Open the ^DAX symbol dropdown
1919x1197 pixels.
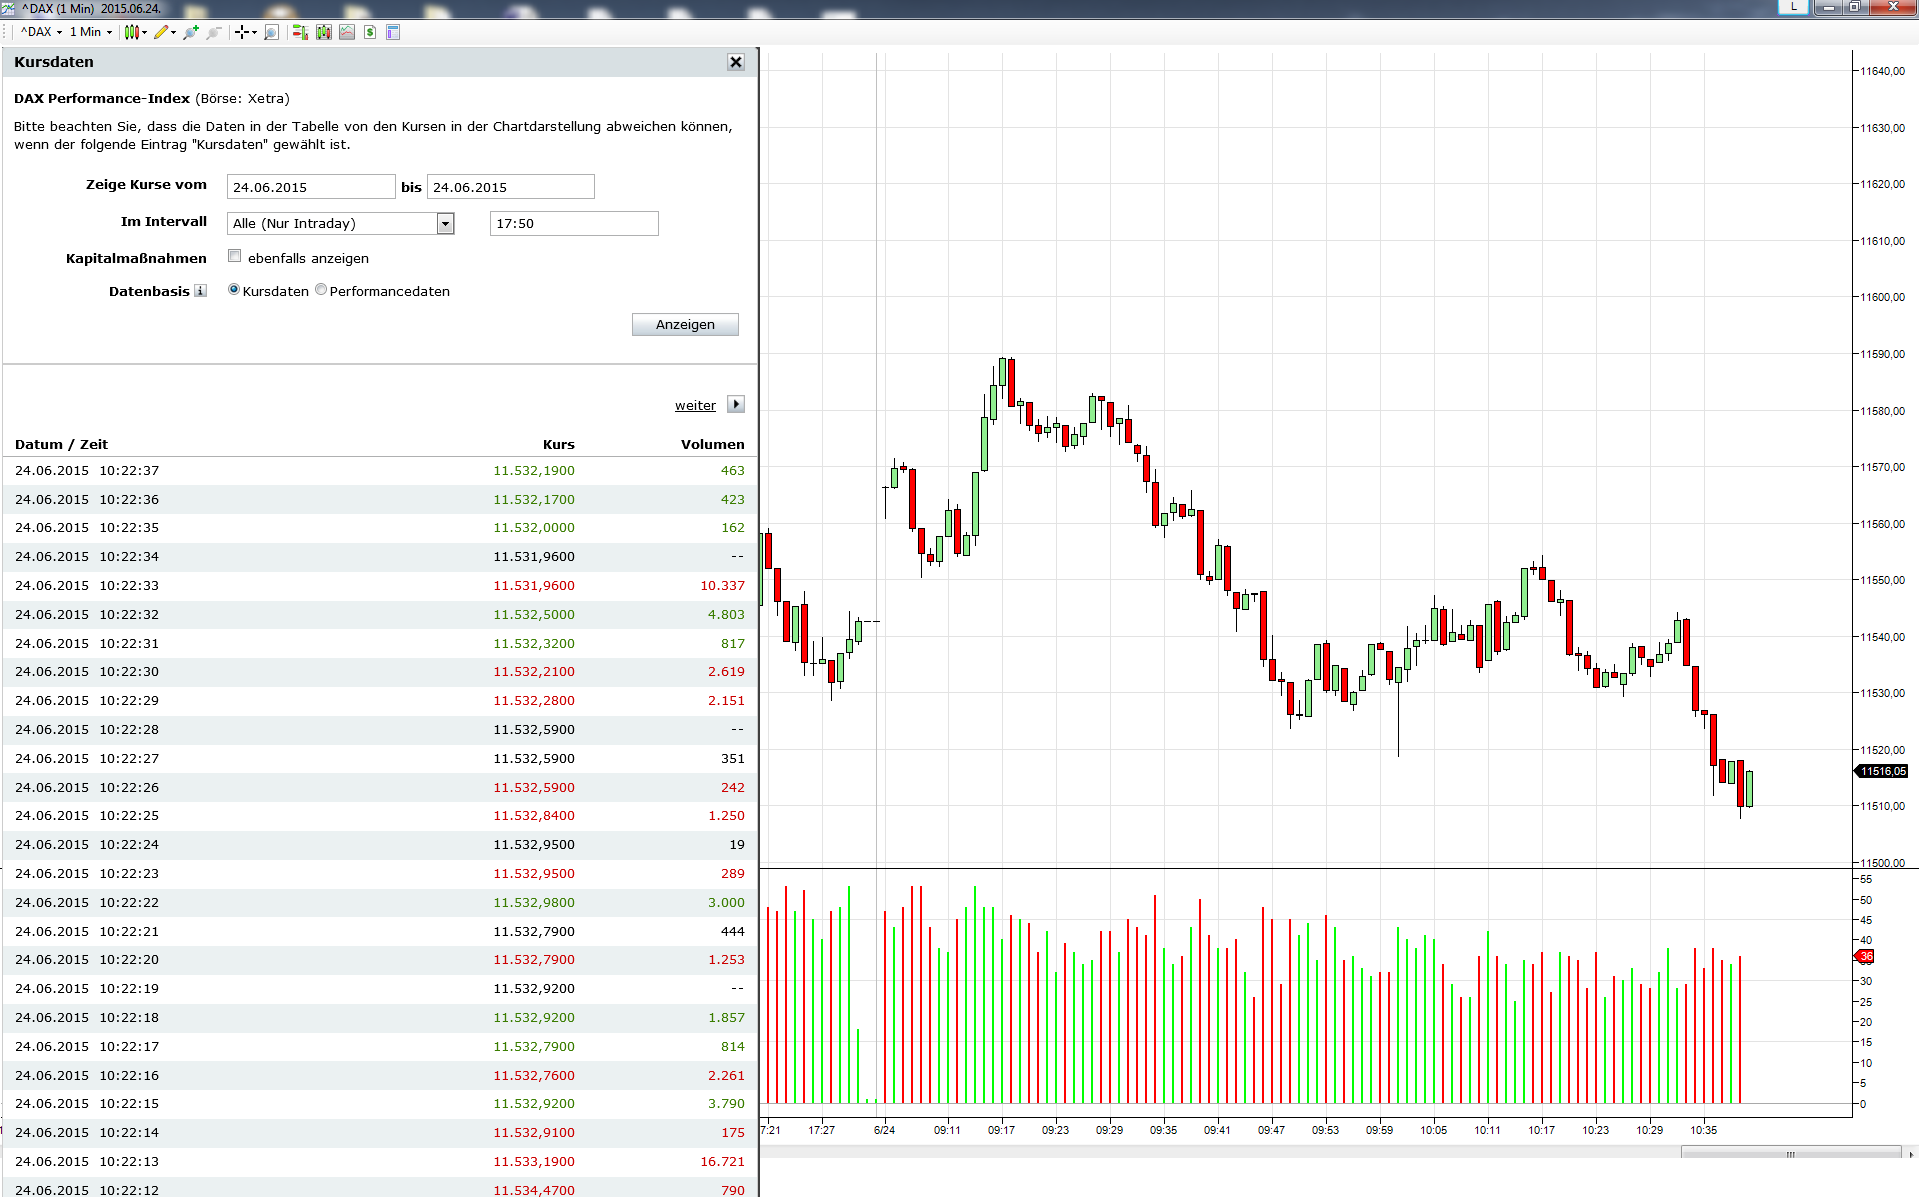(42, 32)
